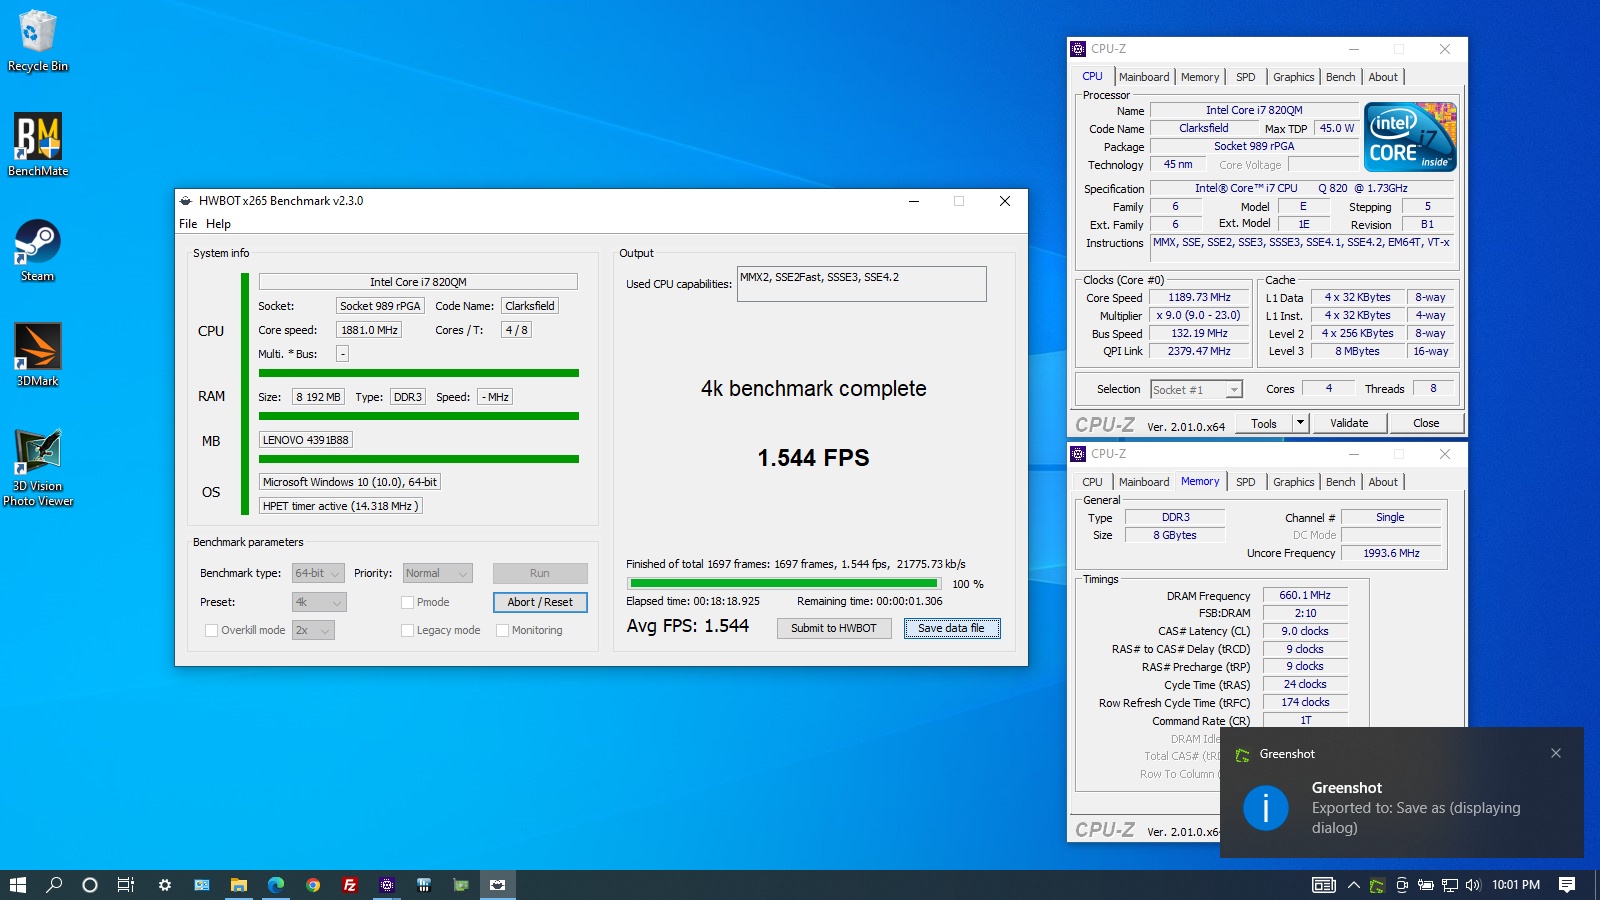The image size is (1600, 900).
Task: Open the Socket #1 selection dropdown
Action: [x=1196, y=390]
